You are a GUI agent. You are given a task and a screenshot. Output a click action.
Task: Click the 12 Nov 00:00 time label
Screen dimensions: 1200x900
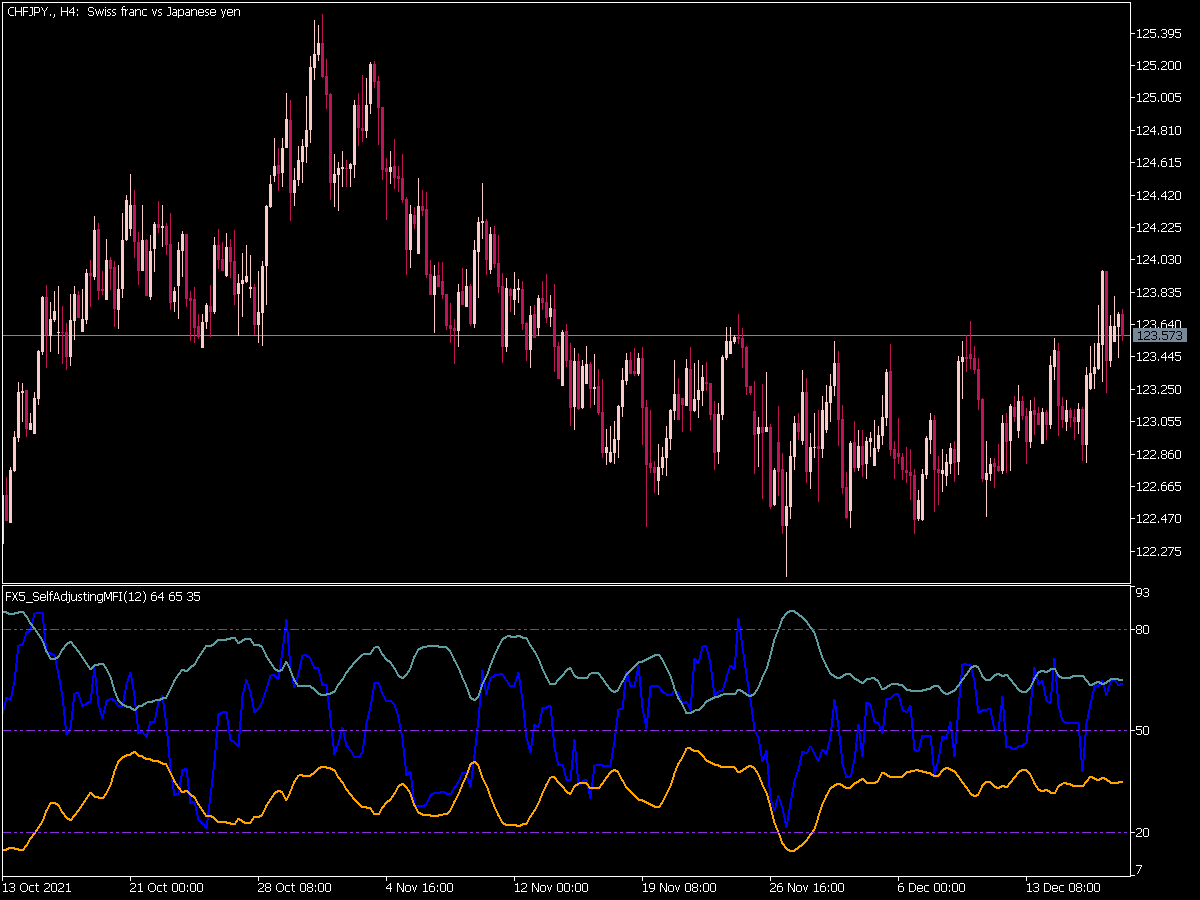(550, 887)
